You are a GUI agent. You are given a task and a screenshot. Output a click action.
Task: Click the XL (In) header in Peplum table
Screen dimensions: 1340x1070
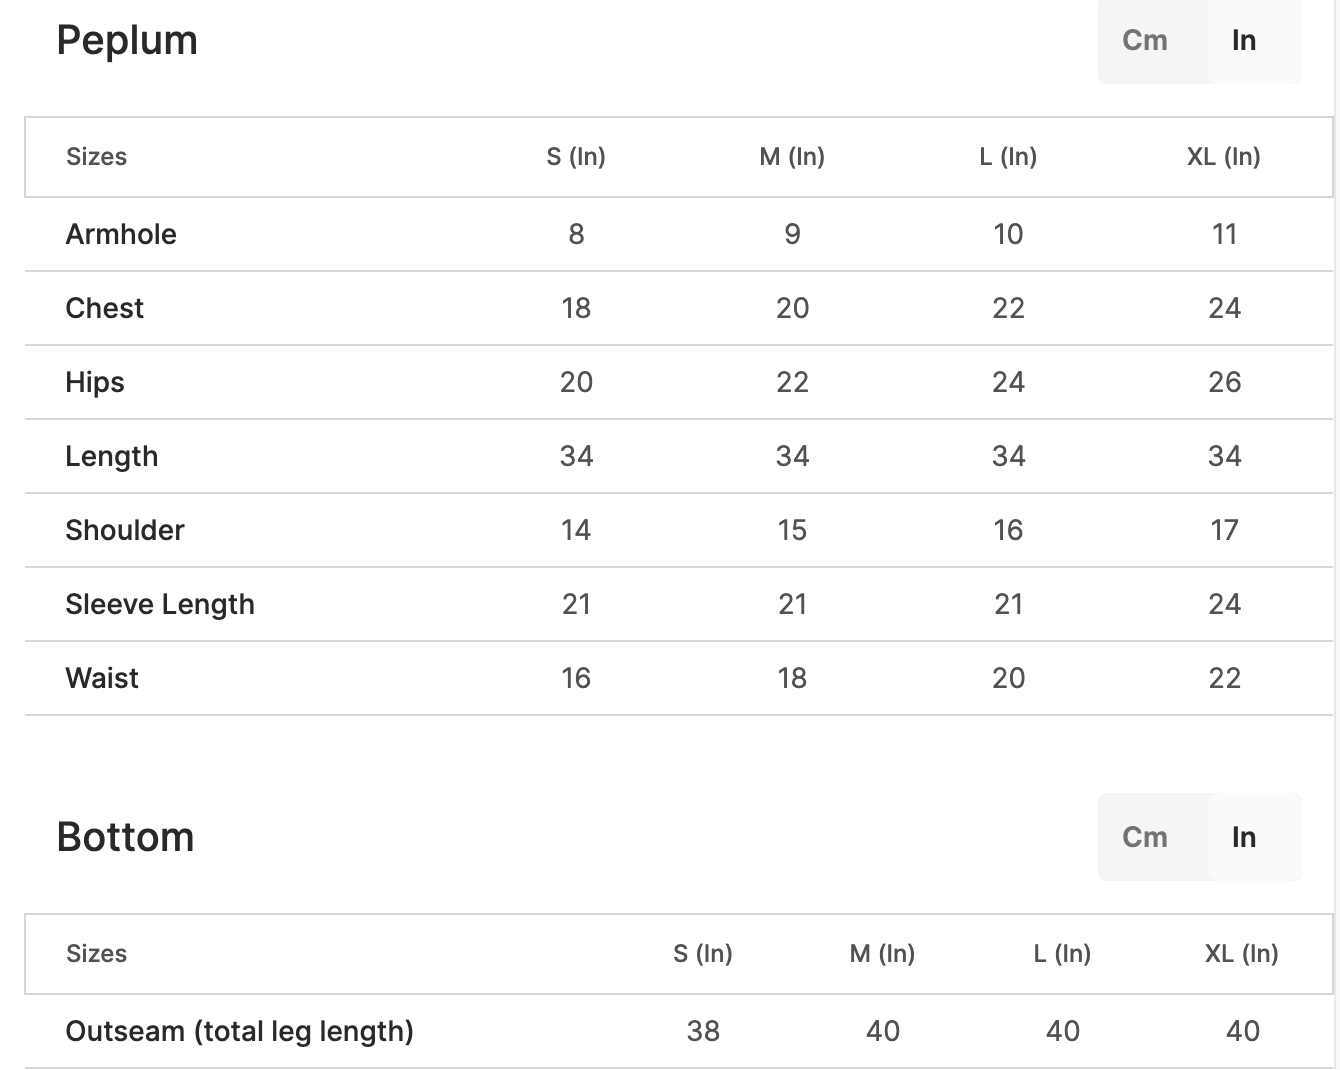[x=1224, y=157]
